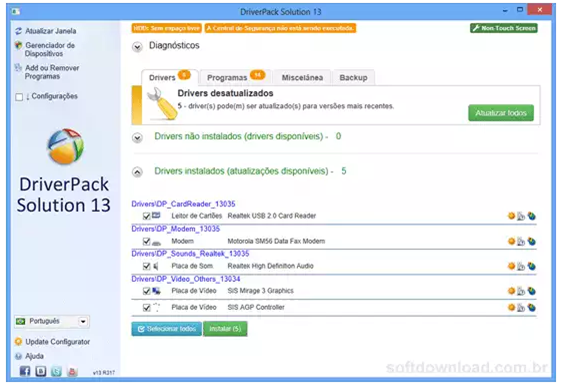
Task: Open the YouTube social icon
Action: point(72,371)
